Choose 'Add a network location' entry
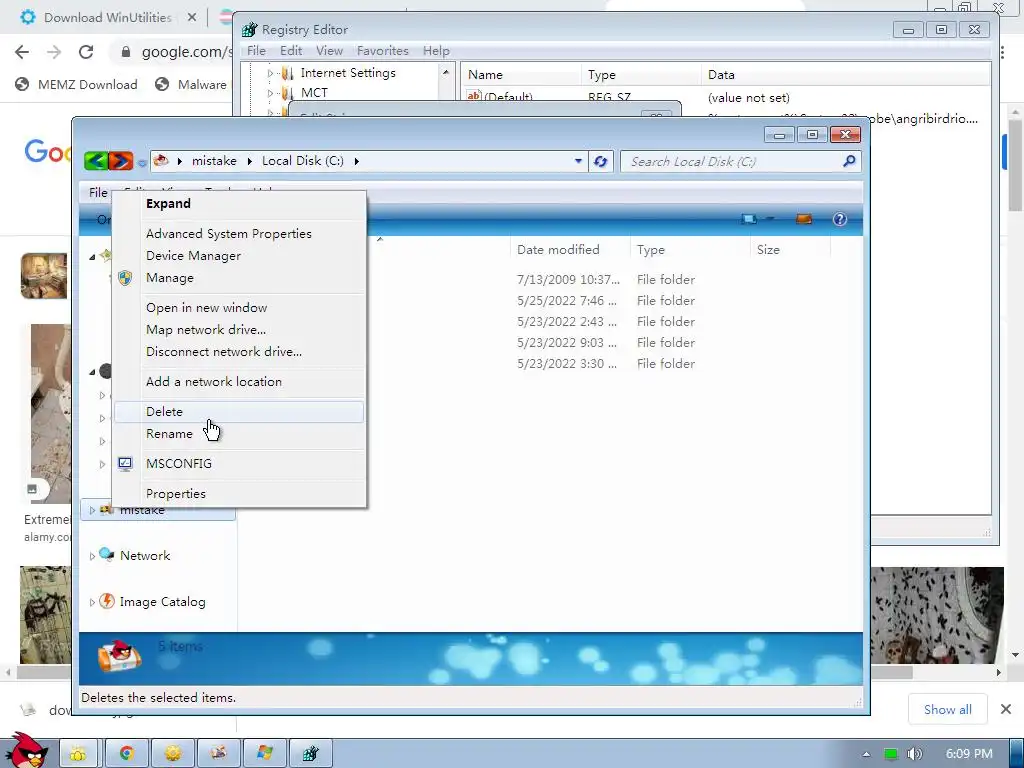 pos(239,382)
